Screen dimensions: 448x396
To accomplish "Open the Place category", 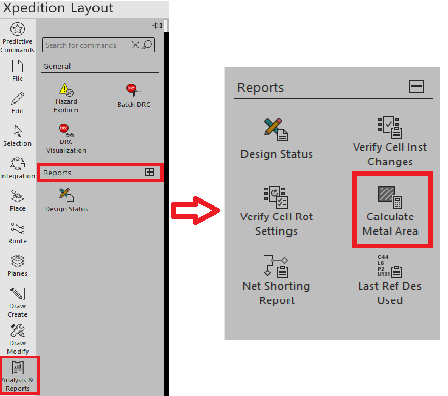I will pyautogui.click(x=17, y=201).
